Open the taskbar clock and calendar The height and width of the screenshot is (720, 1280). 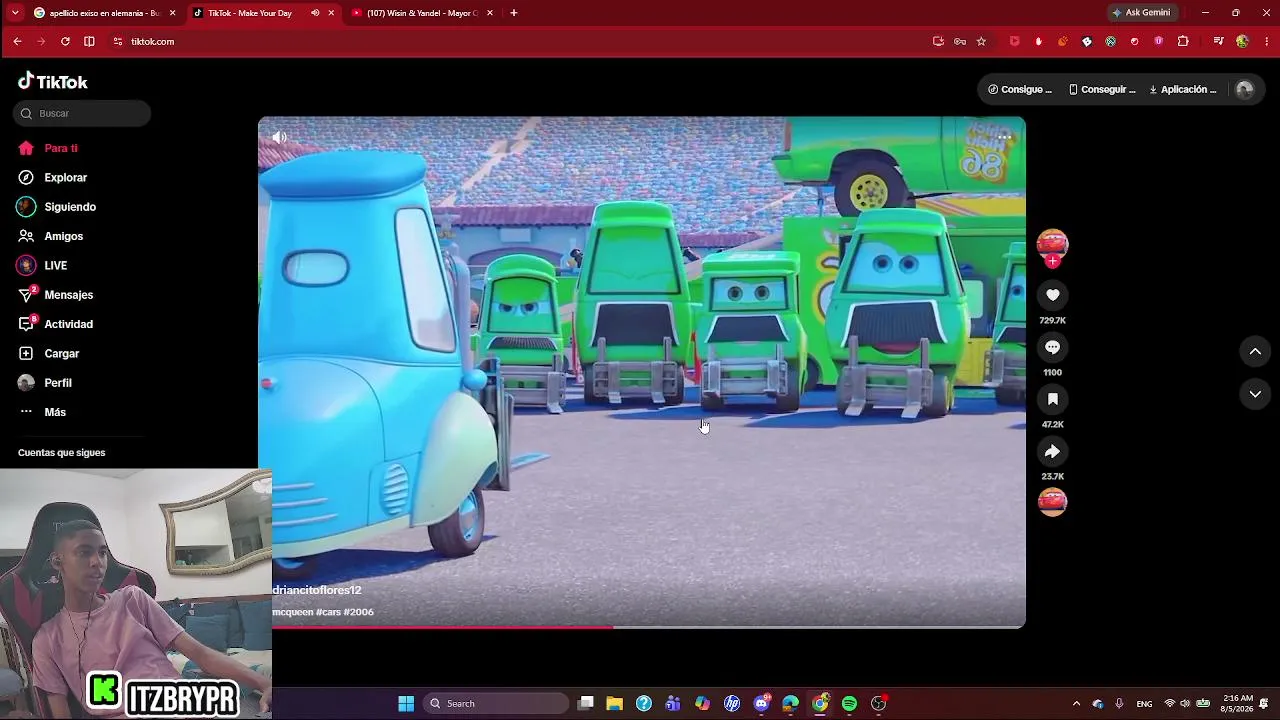[x=1237, y=703]
